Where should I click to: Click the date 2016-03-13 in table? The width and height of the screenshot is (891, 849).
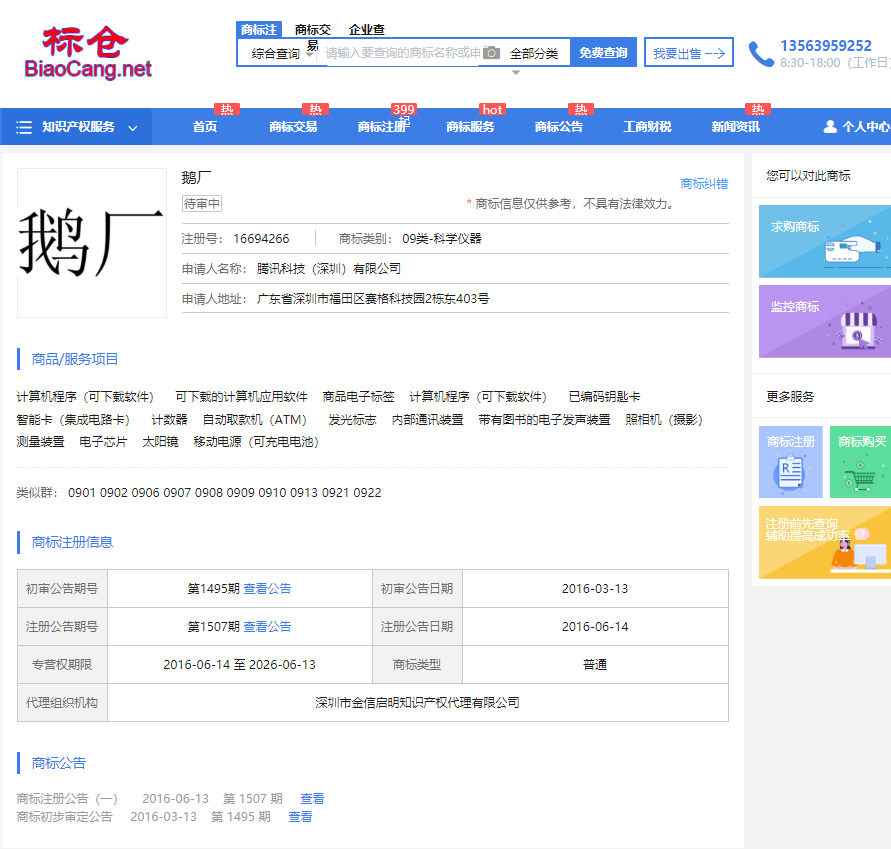595,589
